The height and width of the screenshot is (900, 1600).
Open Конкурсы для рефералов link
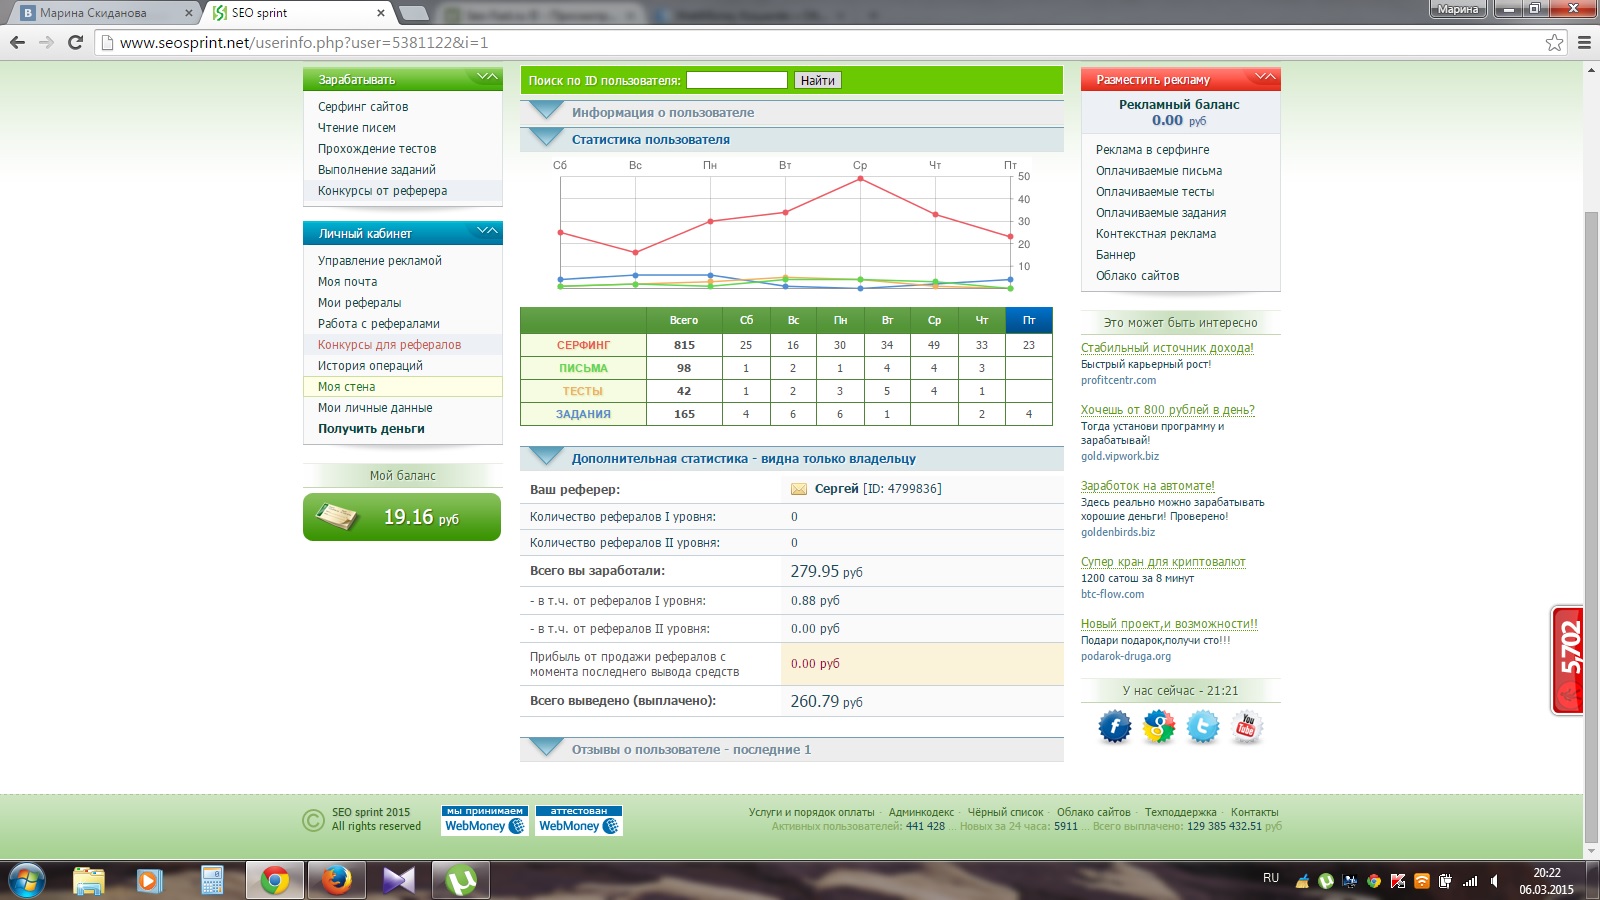pos(390,345)
